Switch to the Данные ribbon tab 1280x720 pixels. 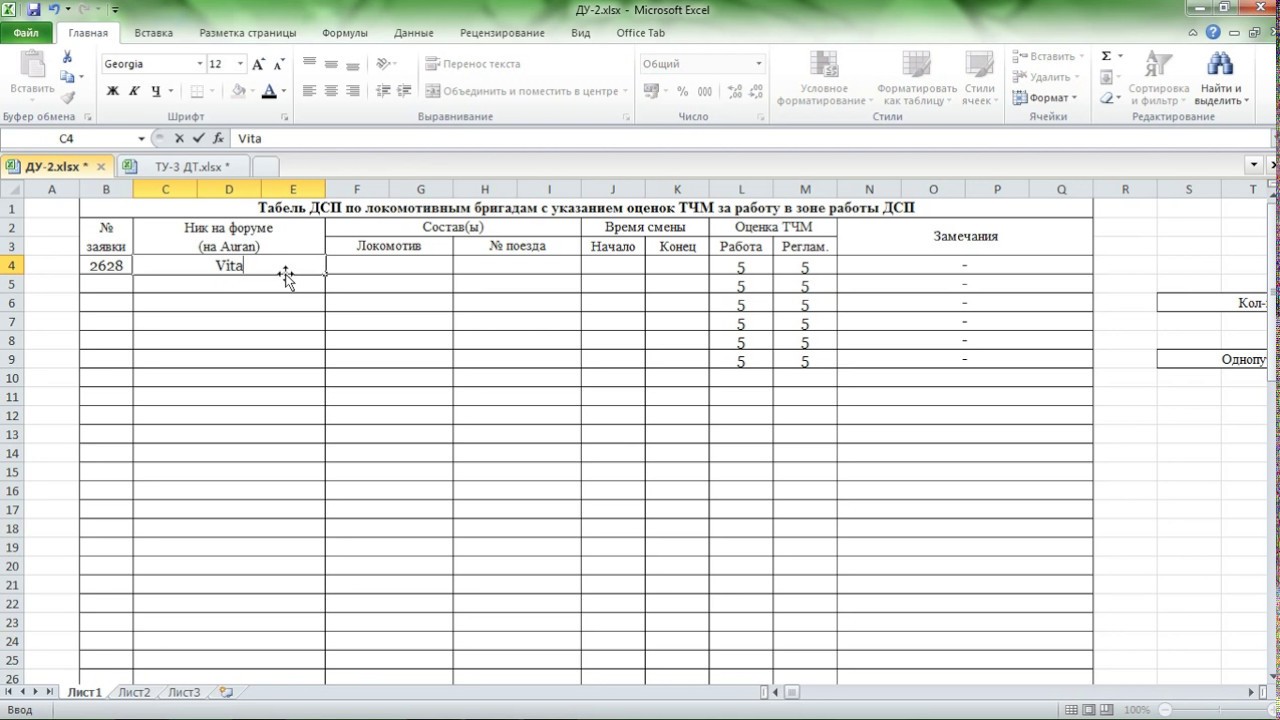413,33
